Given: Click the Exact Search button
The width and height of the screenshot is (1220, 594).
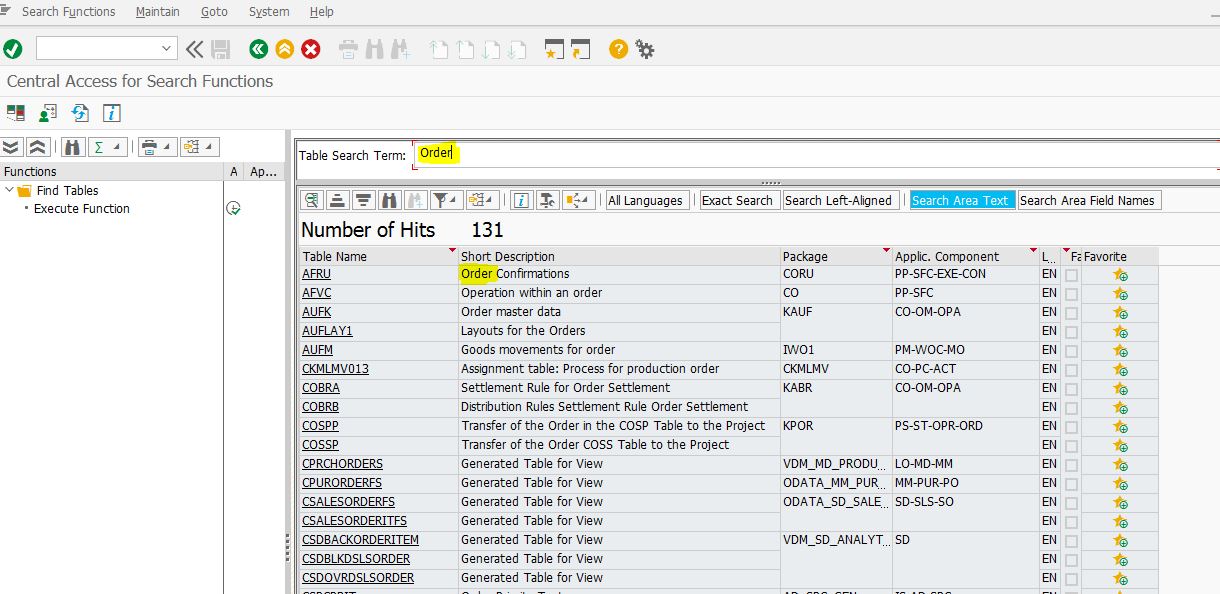Looking at the screenshot, I should (737, 200).
